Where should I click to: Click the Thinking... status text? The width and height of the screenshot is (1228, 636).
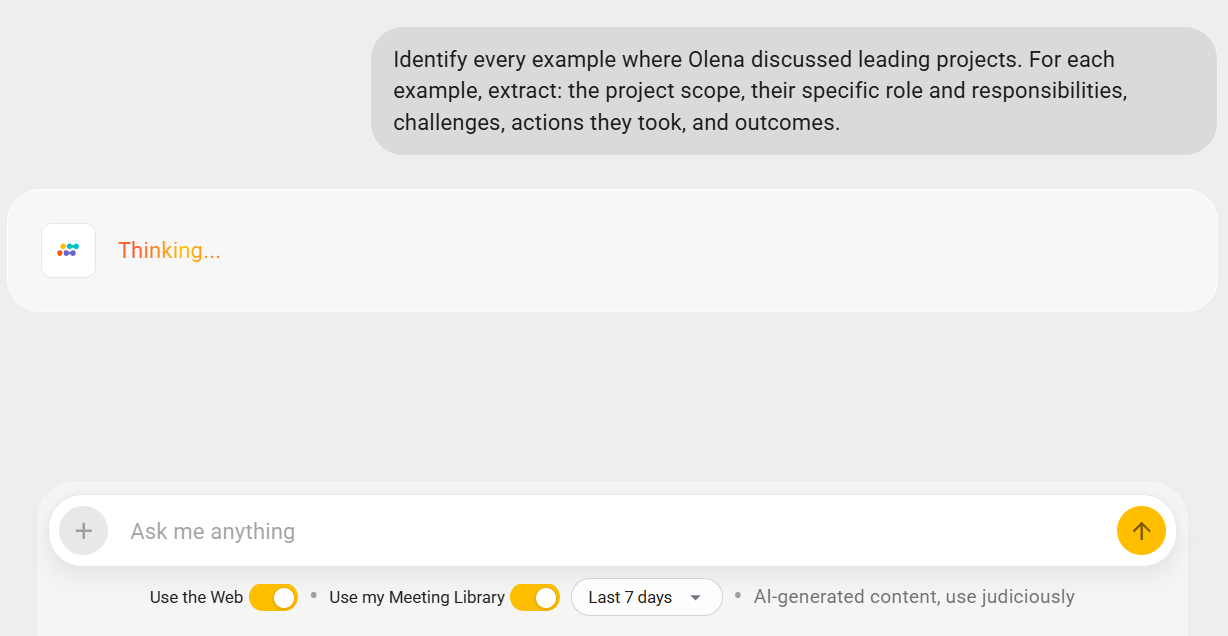pos(169,251)
